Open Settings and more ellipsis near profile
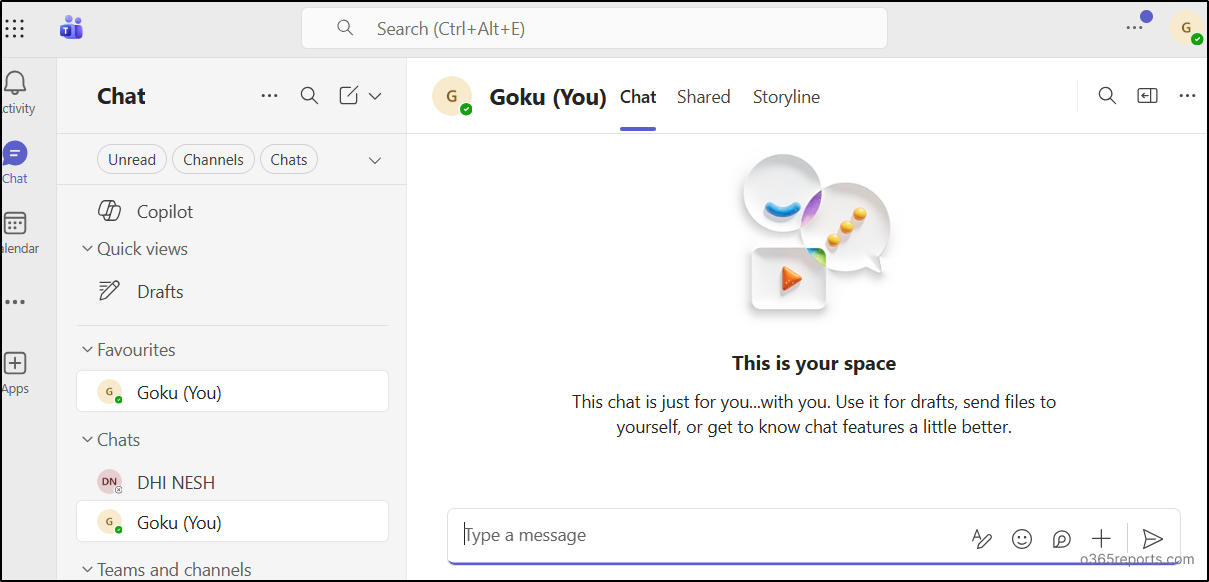Screen dimensions: 1209x582 click(1133, 28)
